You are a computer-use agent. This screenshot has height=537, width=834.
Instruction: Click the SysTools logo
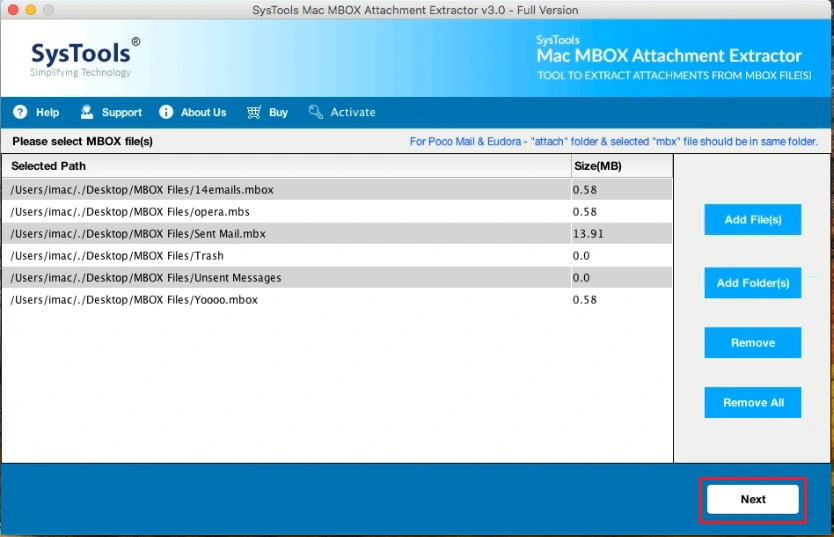[x=85, y=57]
